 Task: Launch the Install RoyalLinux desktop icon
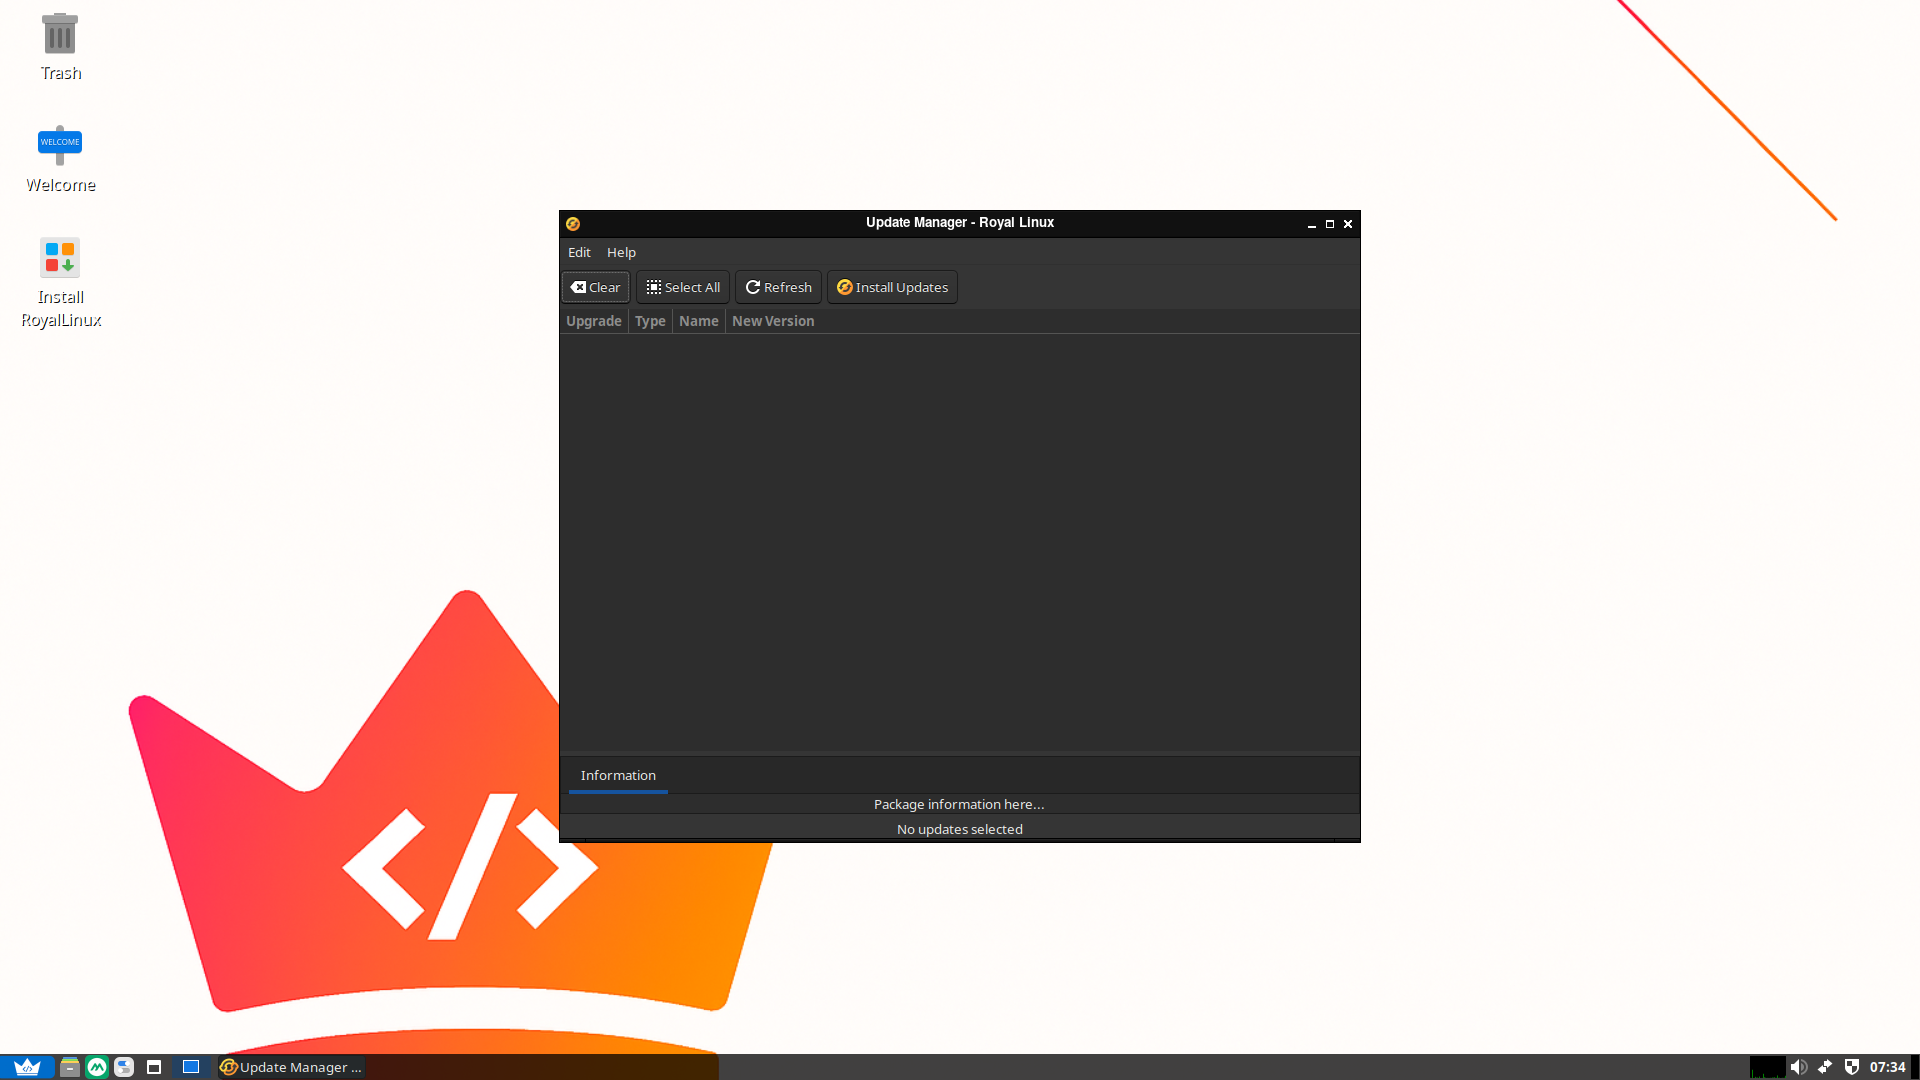[60, 283]
